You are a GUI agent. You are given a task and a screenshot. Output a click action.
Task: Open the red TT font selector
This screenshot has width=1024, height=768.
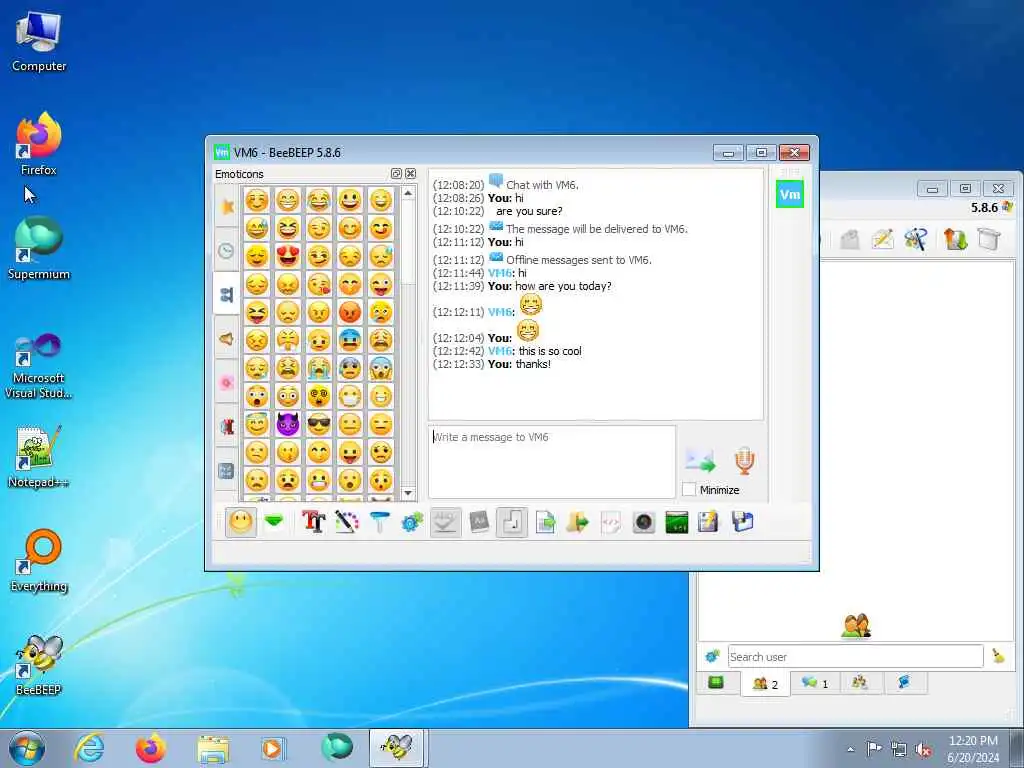[313, 522]
